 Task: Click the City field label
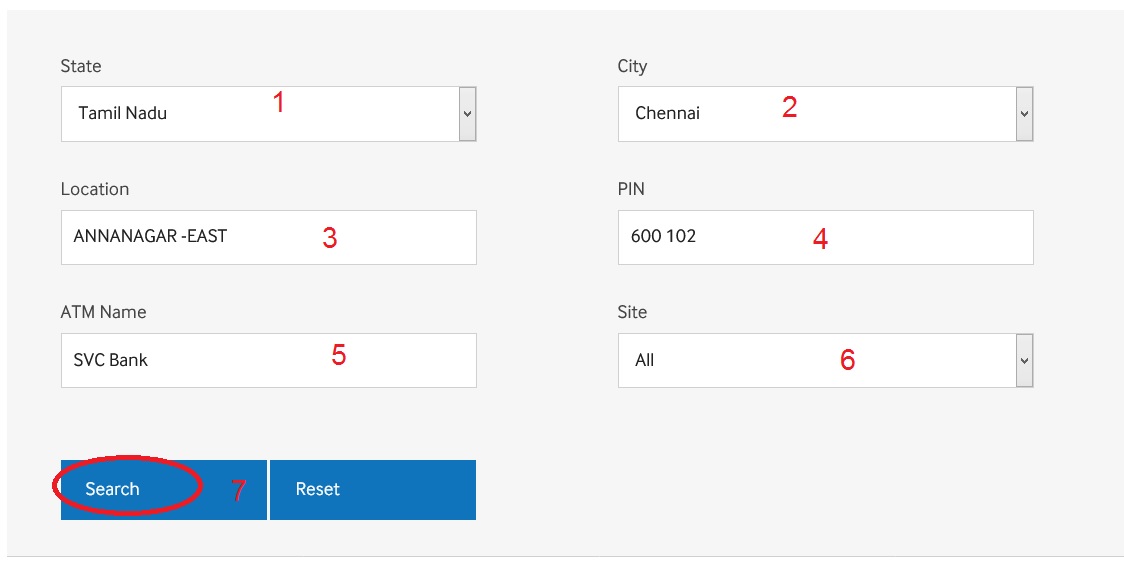[x=632, y=66]
